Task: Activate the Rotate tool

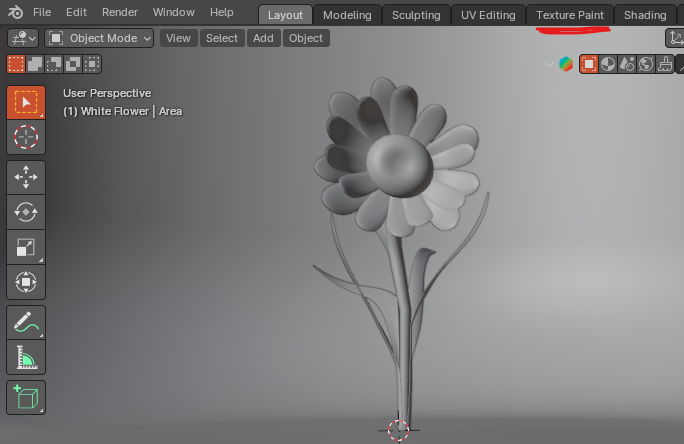Action: tap(26, 212)
